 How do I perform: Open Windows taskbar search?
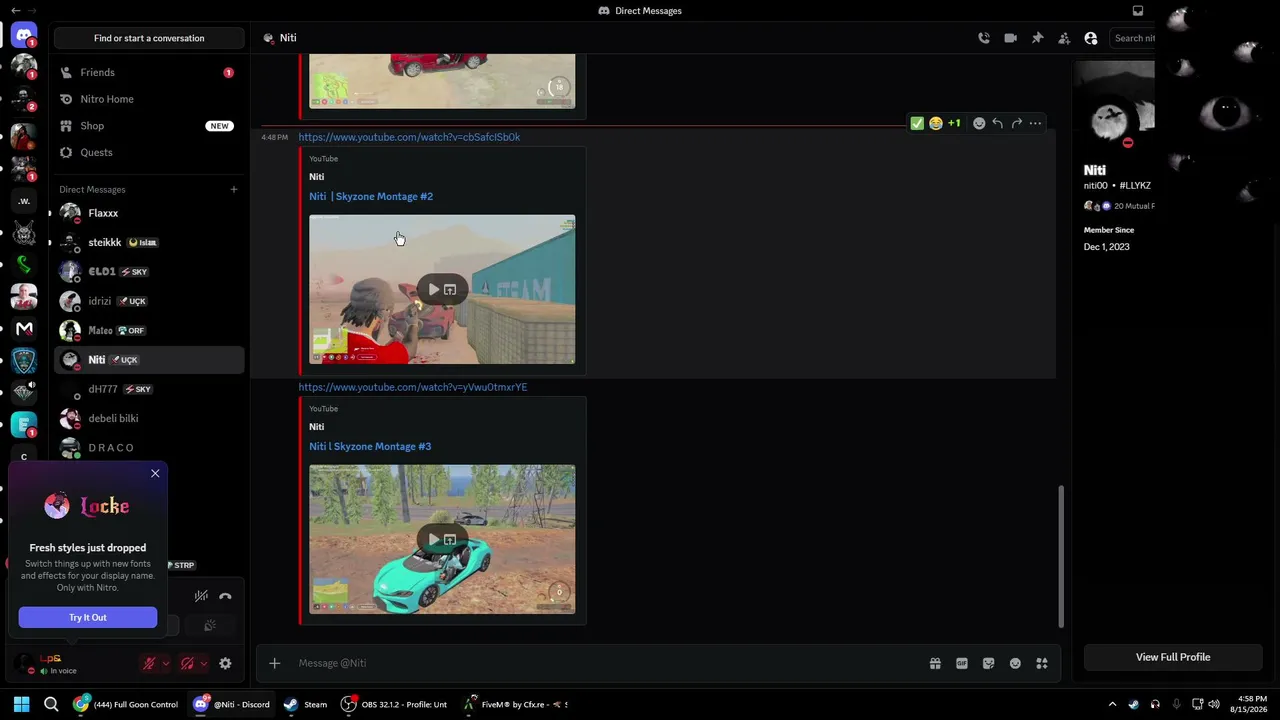tap(51, 704)
